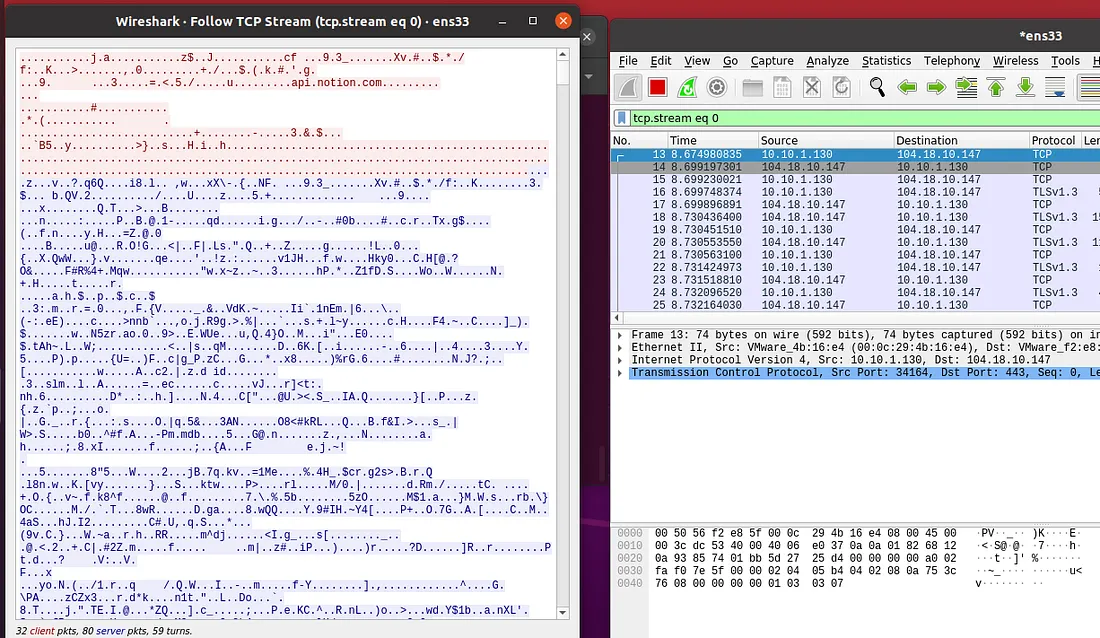
Task: Open the Statistics menu
Action: [886, 61]
